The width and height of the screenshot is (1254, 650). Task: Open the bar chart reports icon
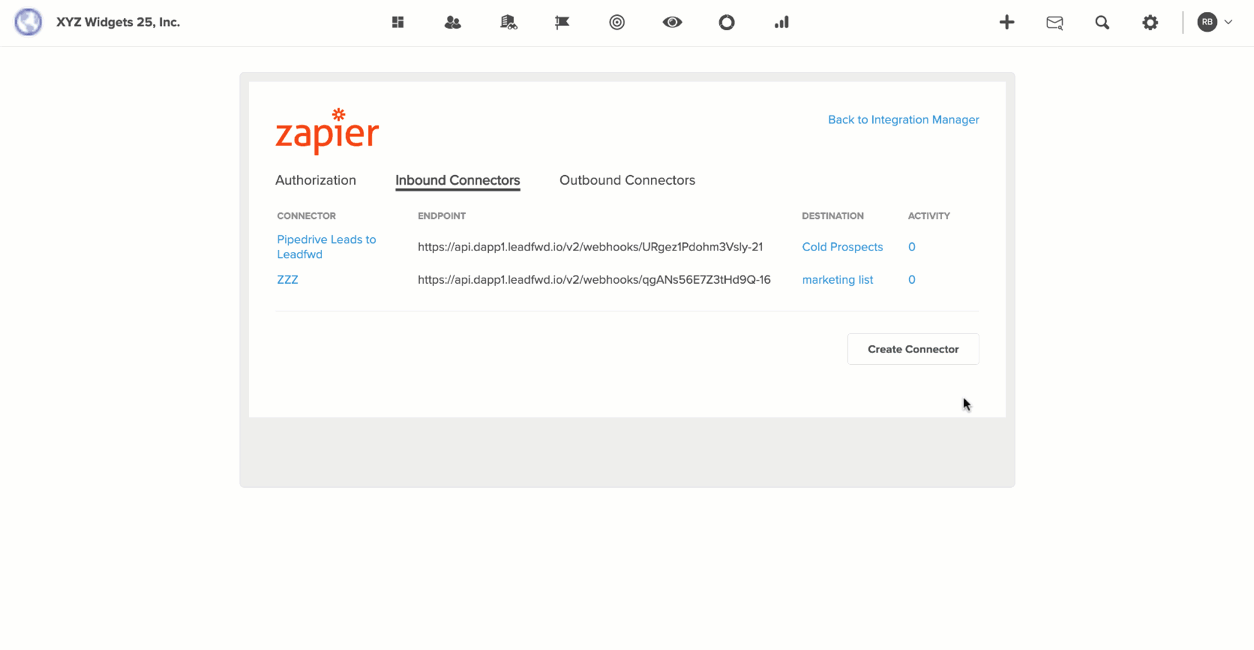(x=782, y=22)
